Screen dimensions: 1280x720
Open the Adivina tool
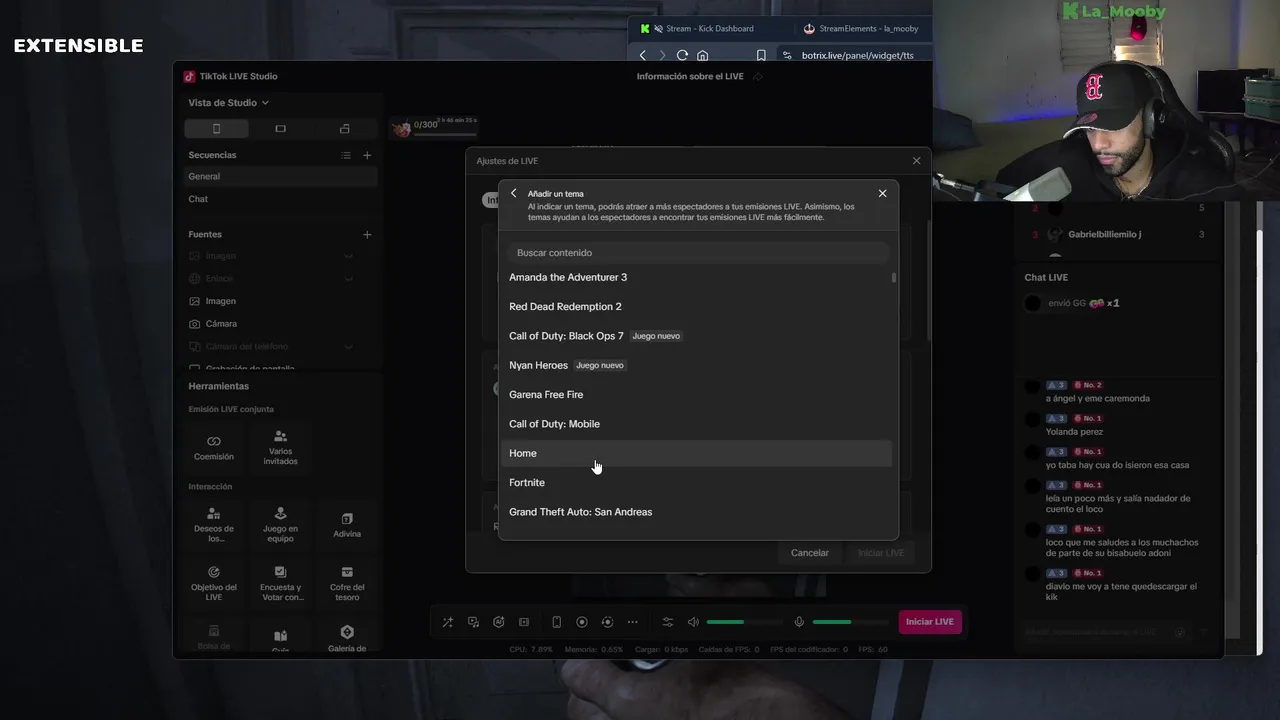pyautogui.click(x=347, y=525)
